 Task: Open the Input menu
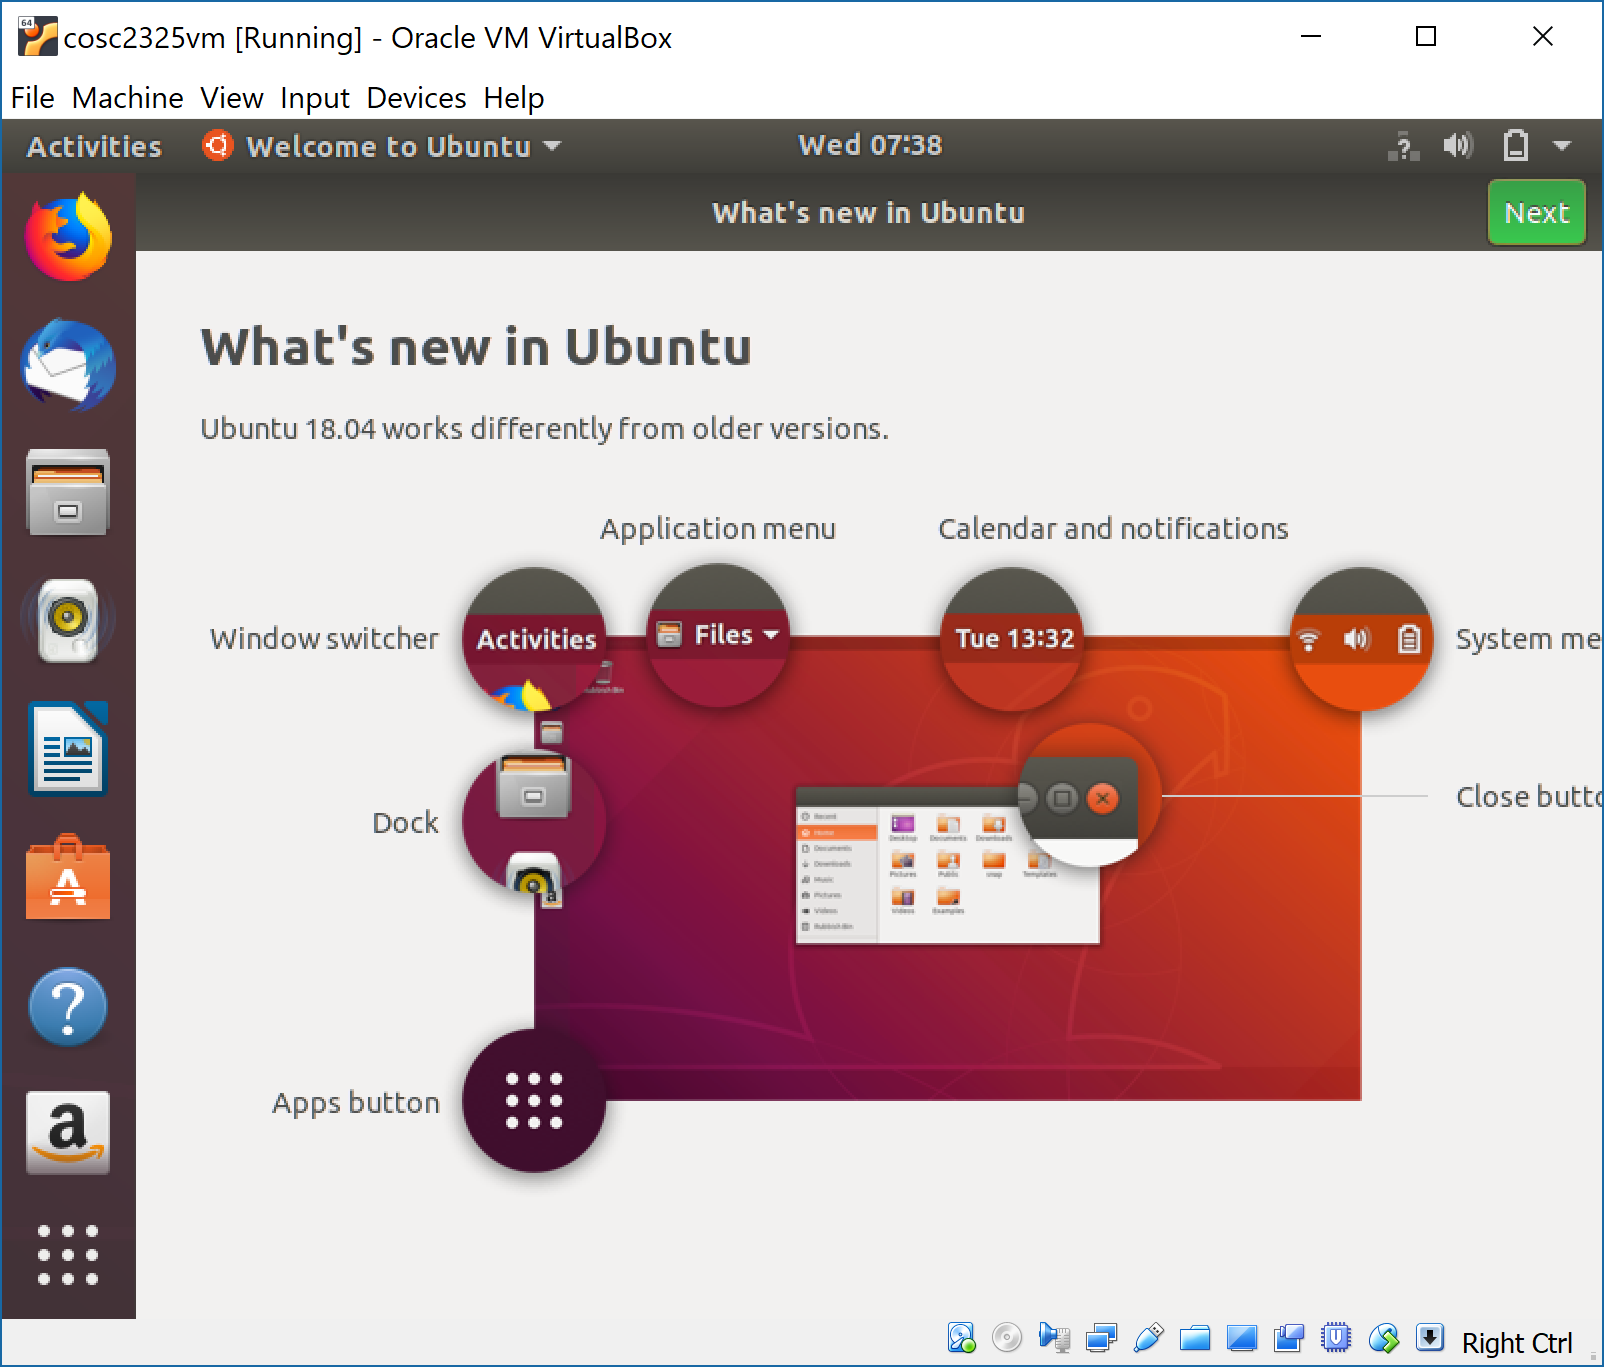coord(314,98)
